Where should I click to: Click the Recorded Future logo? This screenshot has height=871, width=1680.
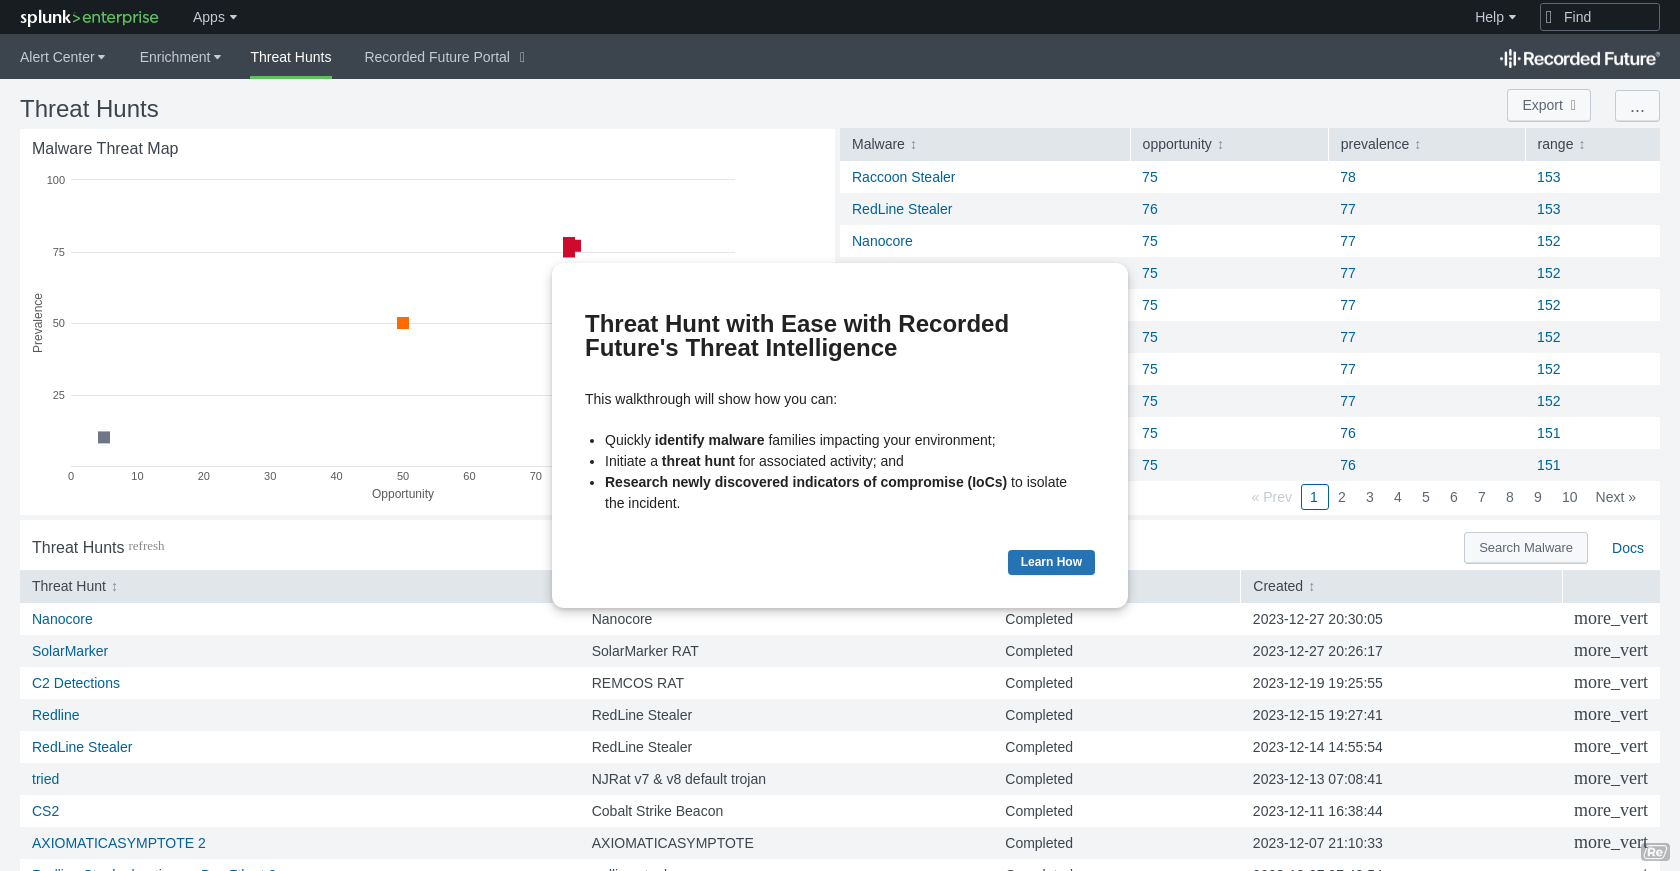coord(1579,58)
